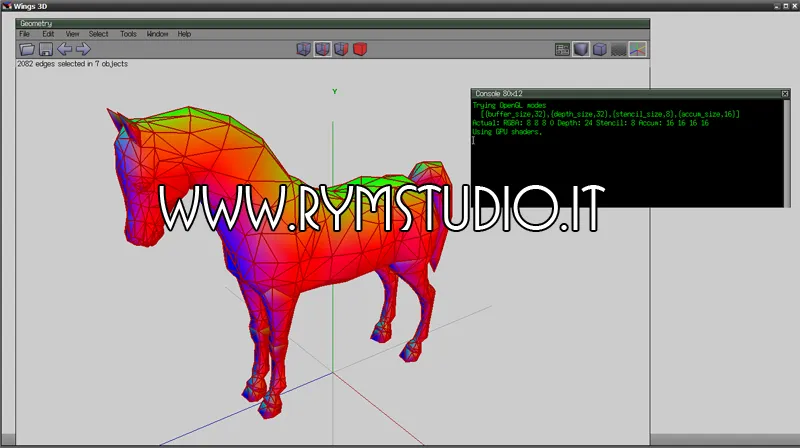Open the Edit menu

(x=48, y=34)
